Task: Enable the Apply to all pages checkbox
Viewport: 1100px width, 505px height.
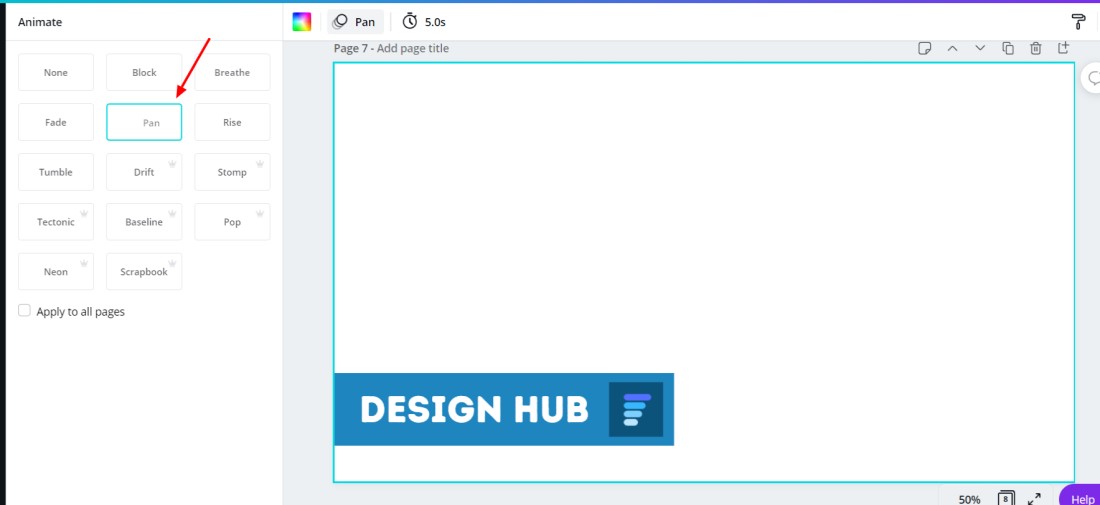Action: [x=25, y=311]
